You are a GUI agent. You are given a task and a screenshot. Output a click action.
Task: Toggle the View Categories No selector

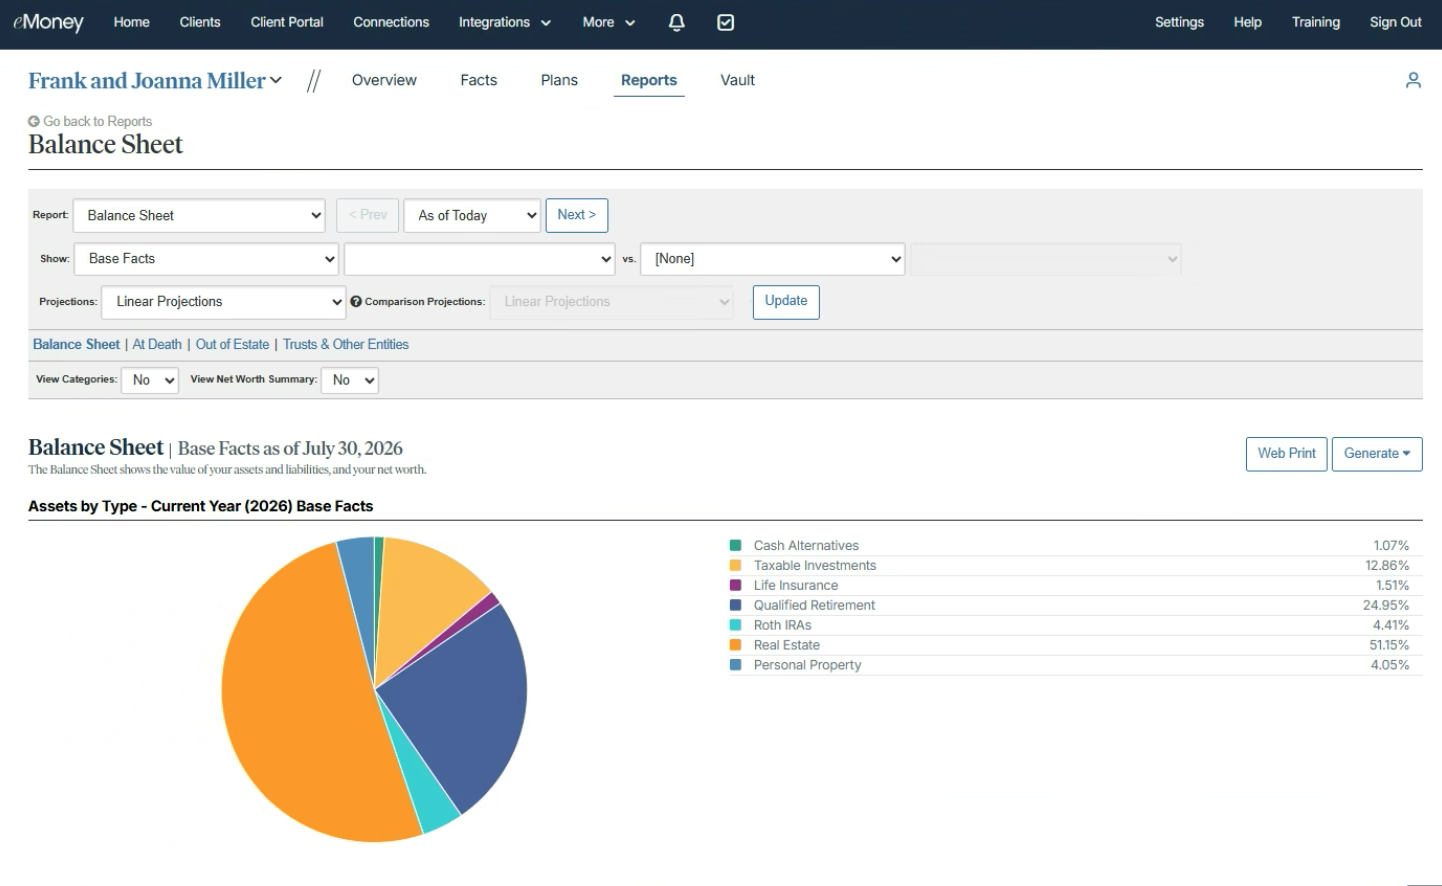coord(150,380)
